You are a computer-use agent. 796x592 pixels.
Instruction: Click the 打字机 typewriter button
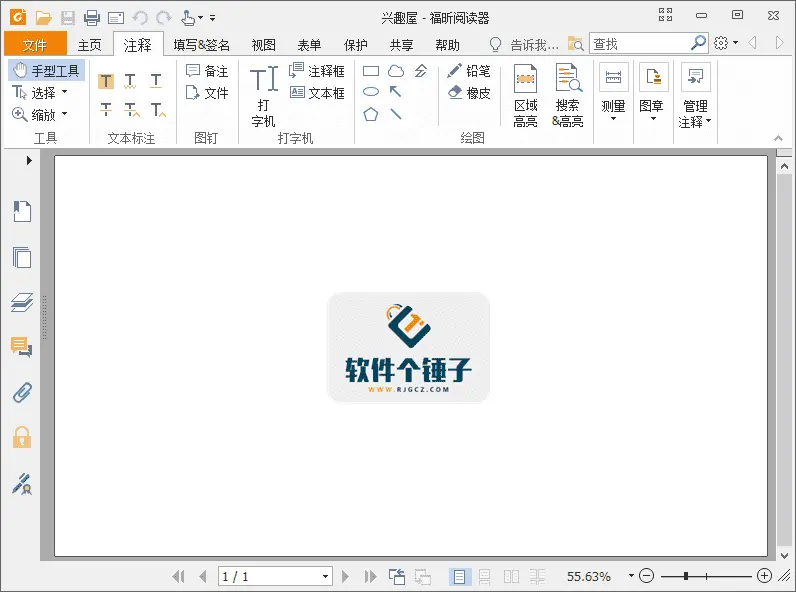click(264, 95)
